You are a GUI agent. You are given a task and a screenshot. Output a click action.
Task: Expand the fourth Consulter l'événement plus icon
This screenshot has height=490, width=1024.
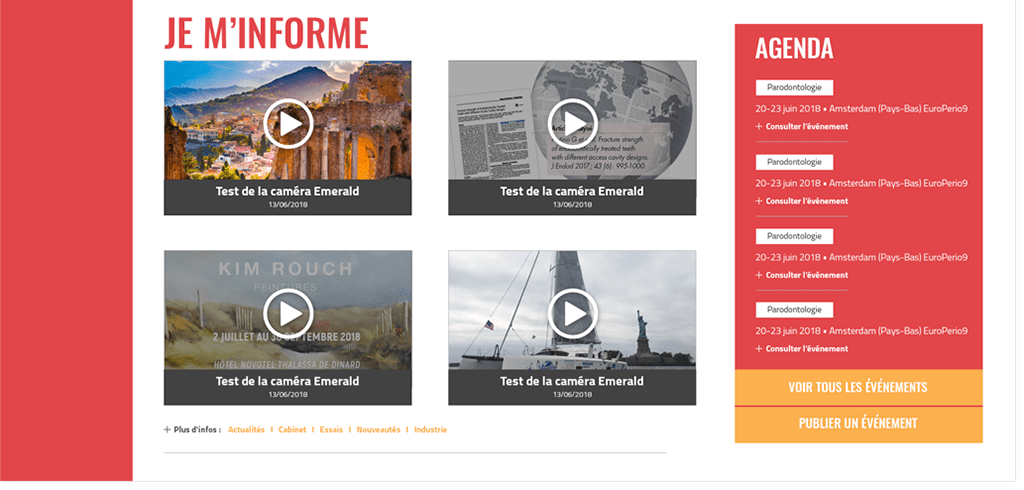click(759, 349)
